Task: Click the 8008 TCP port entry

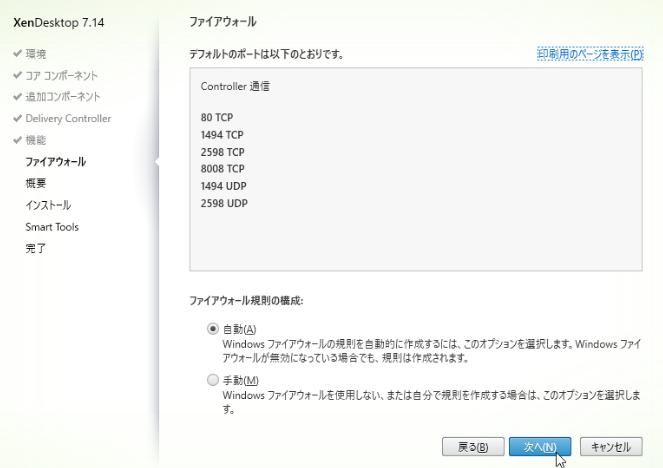Action: point(222,169)
